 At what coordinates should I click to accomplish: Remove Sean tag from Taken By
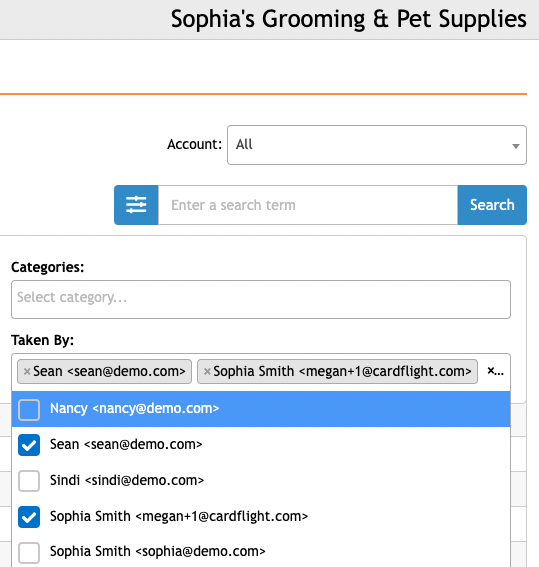click(27, 371)
